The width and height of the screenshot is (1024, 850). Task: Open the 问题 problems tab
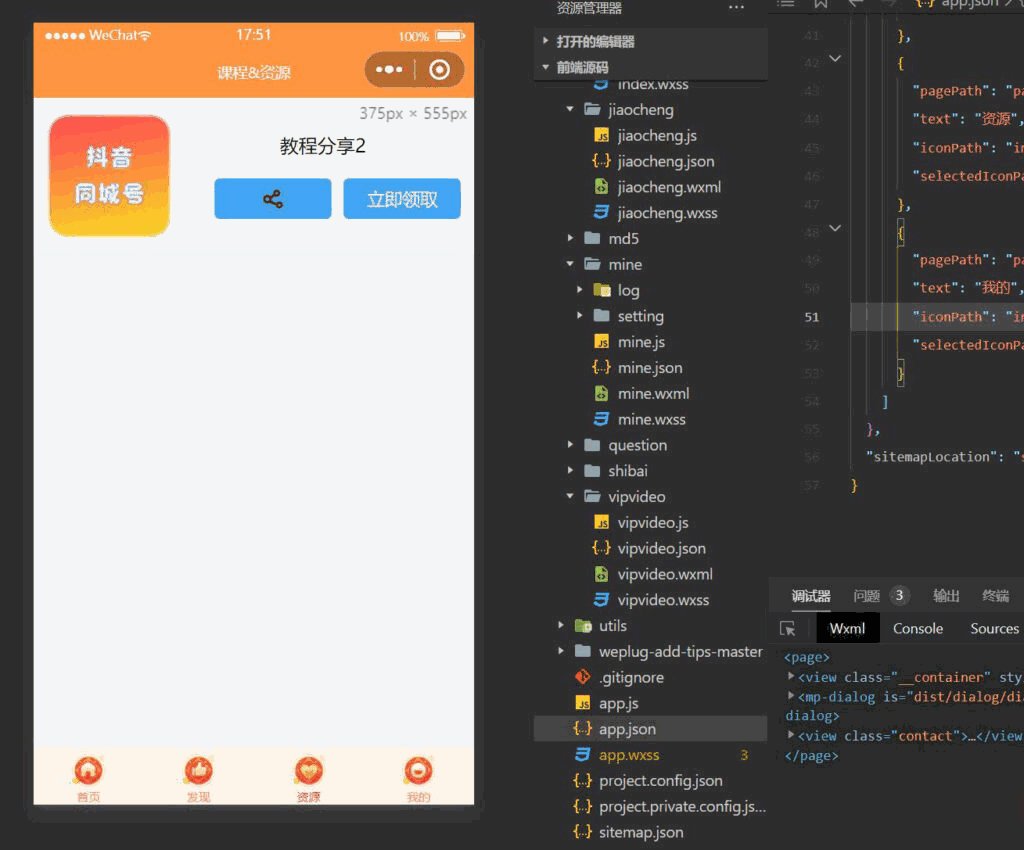click(x=867, y=596)
